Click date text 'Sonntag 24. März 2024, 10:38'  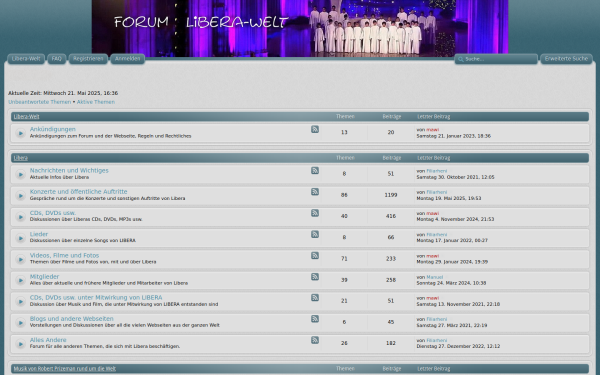click(451, 283)
